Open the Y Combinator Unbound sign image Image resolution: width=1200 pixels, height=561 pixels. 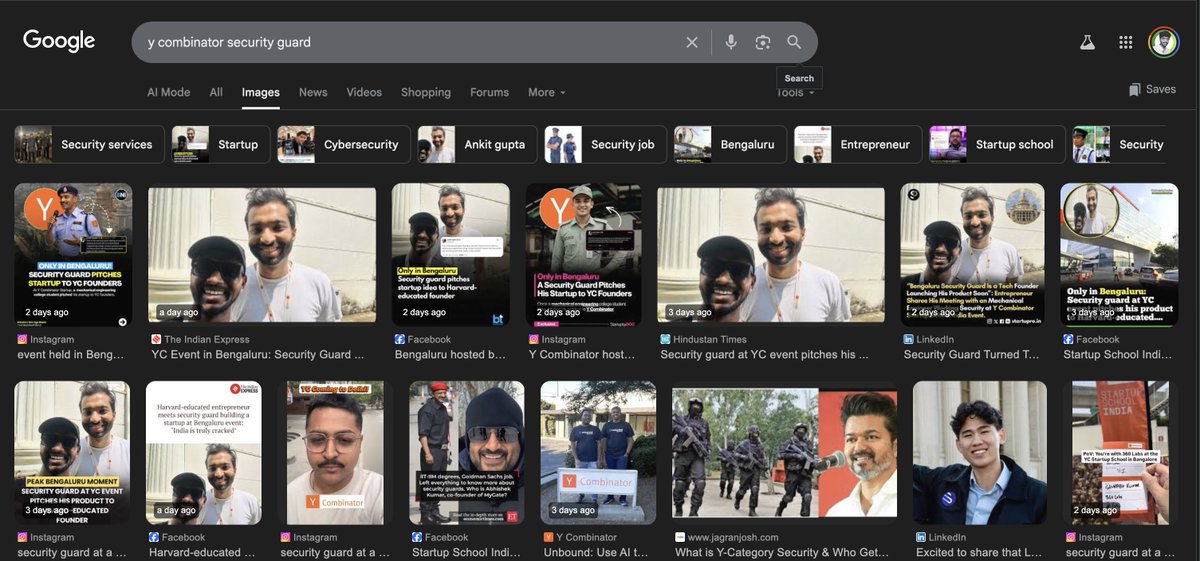point(598,453)
